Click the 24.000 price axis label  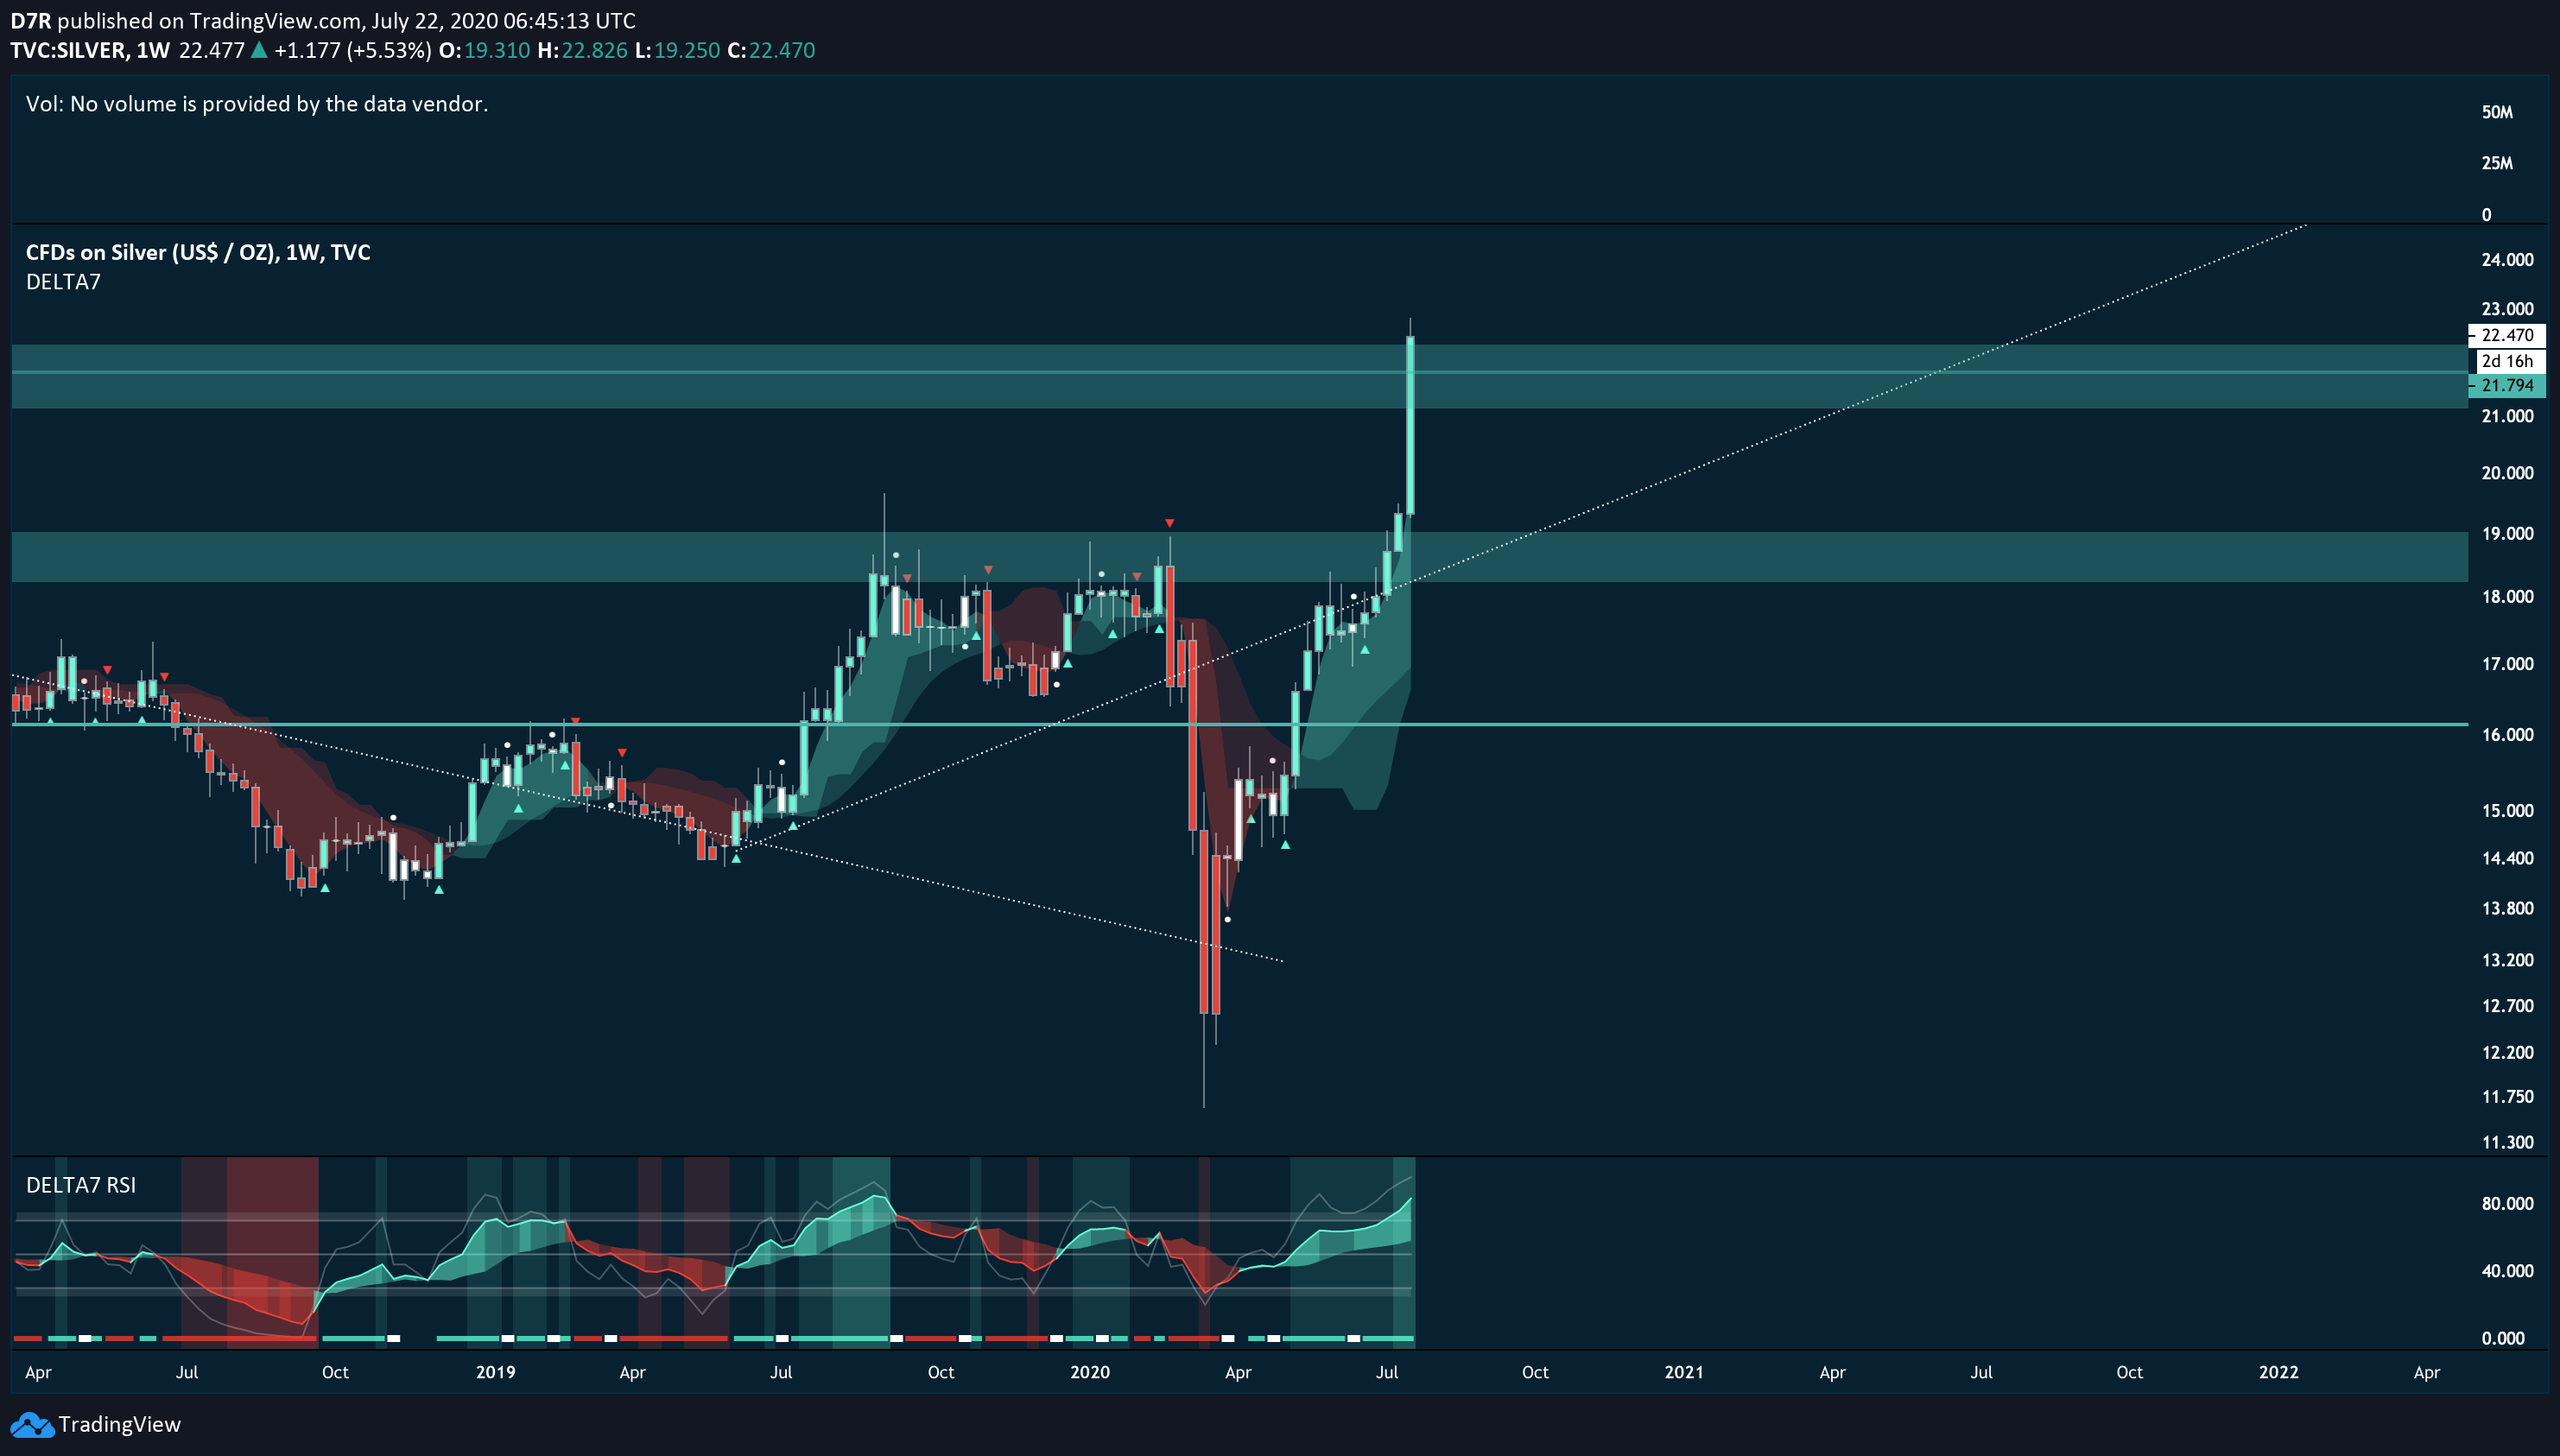[x=2507, y=260]
